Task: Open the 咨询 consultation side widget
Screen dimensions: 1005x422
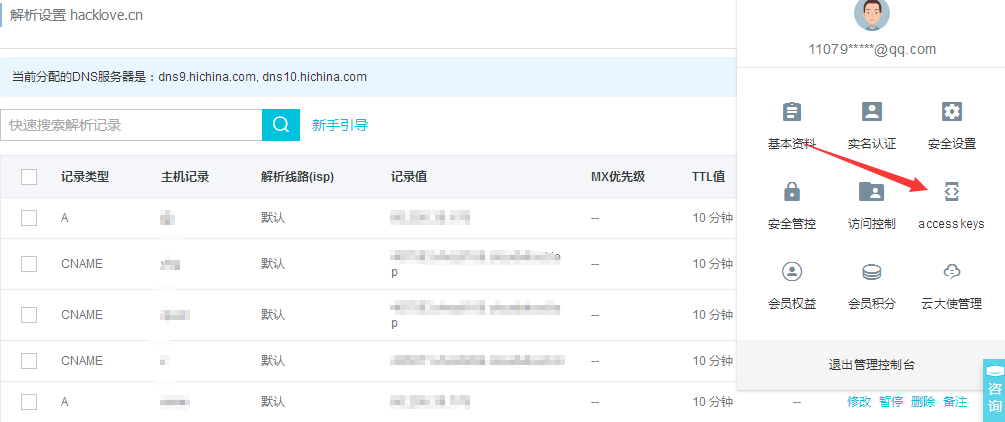Action: tap(994, 391)
